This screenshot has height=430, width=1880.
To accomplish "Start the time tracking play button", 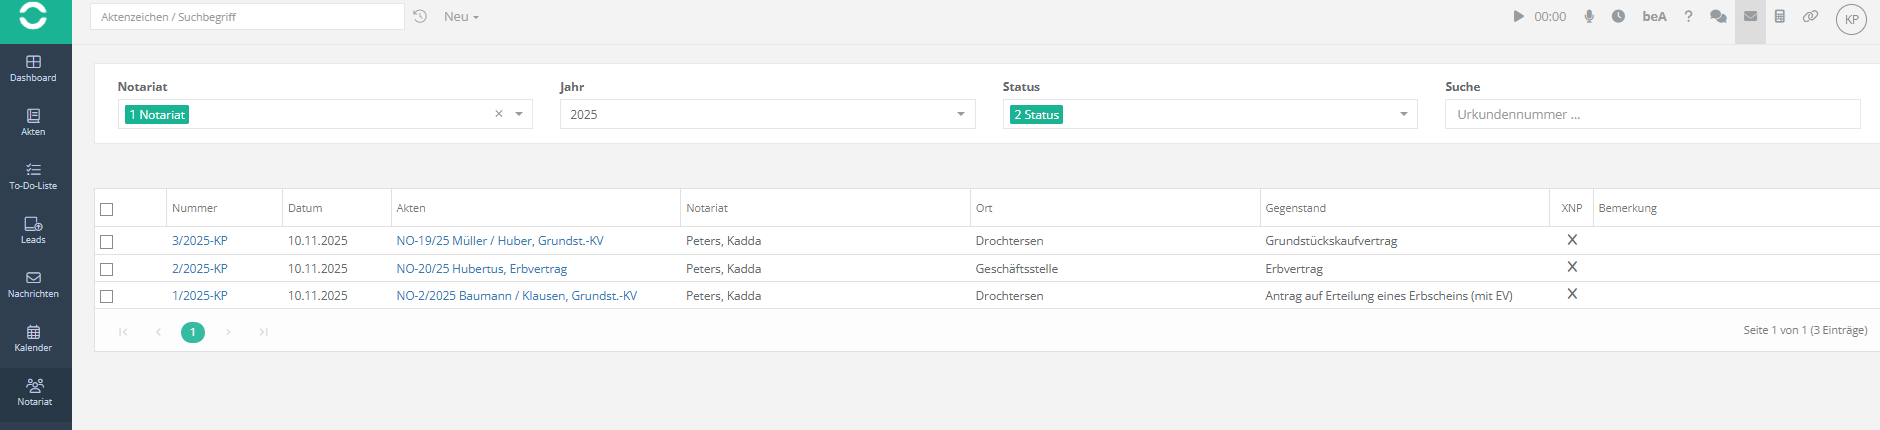I will click(x=1518, y=16).
